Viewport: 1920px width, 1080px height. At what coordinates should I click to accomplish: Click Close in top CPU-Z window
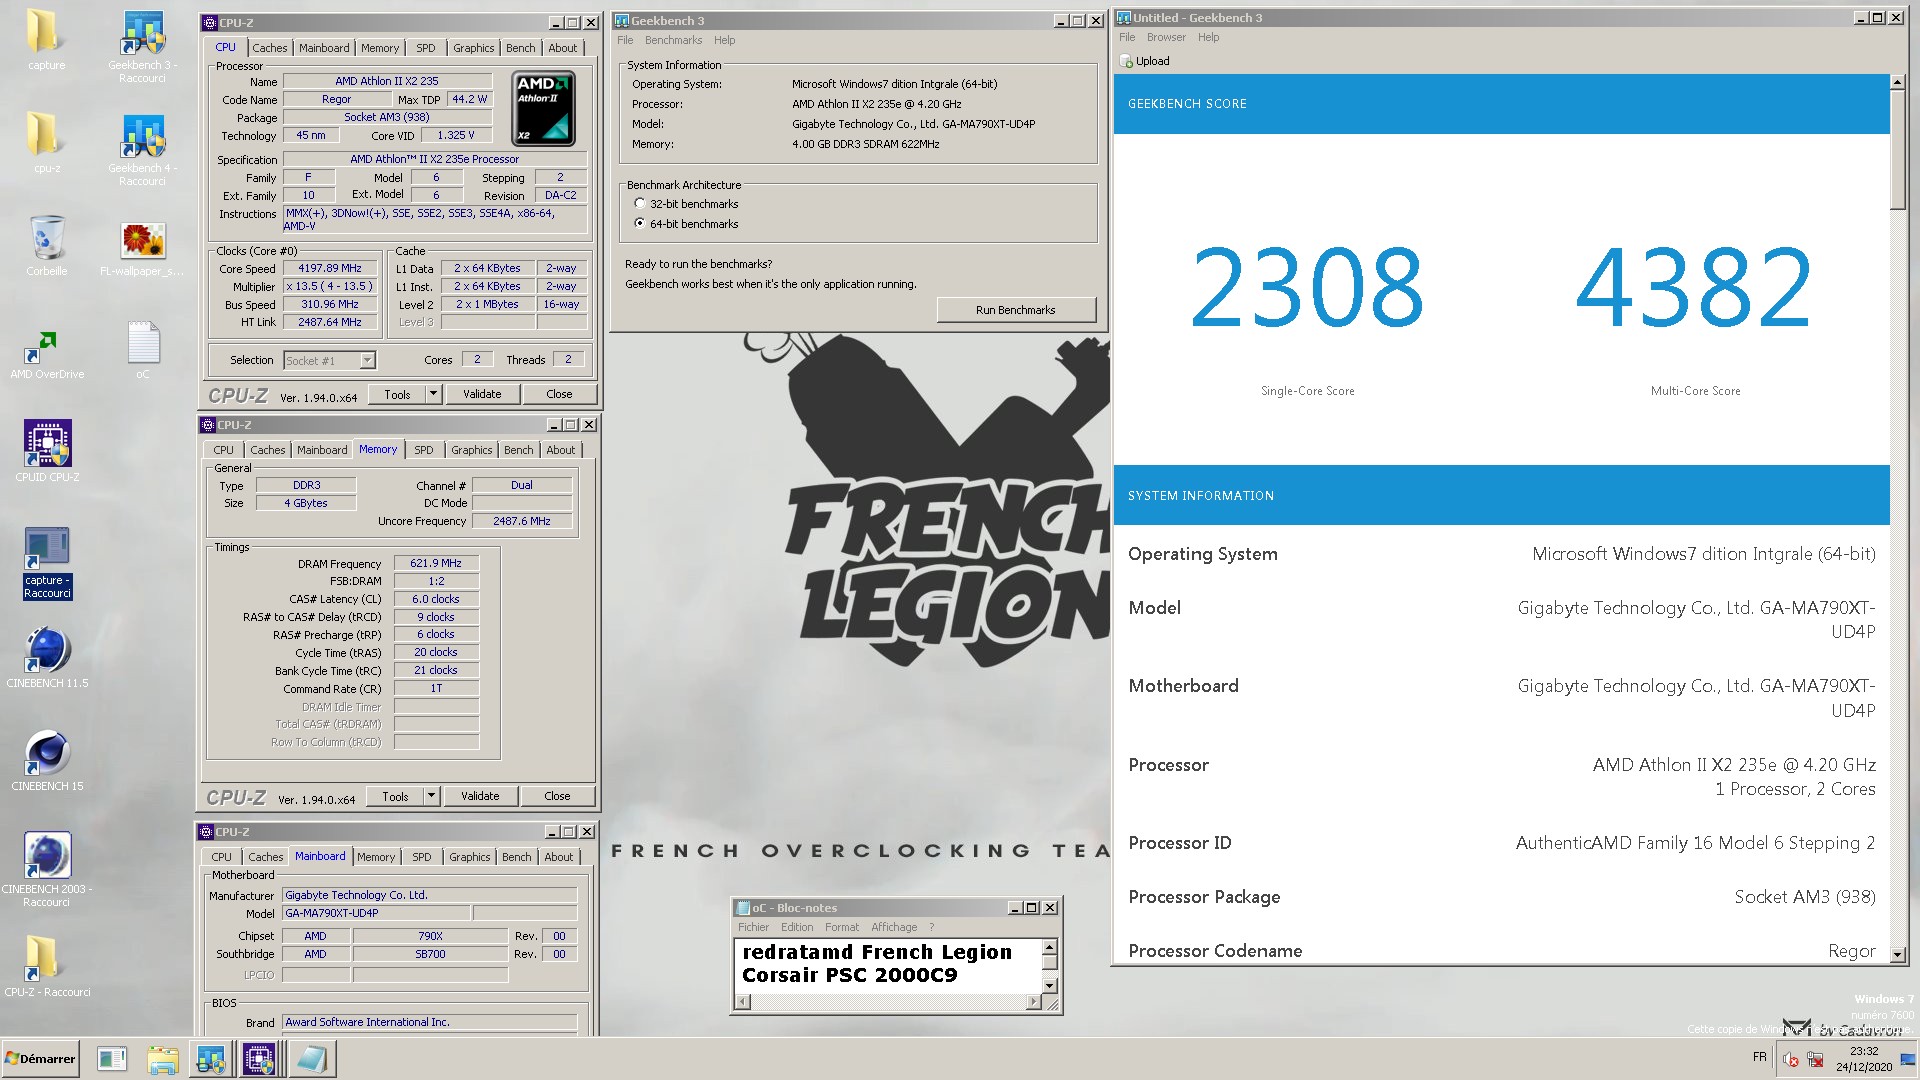559,394
